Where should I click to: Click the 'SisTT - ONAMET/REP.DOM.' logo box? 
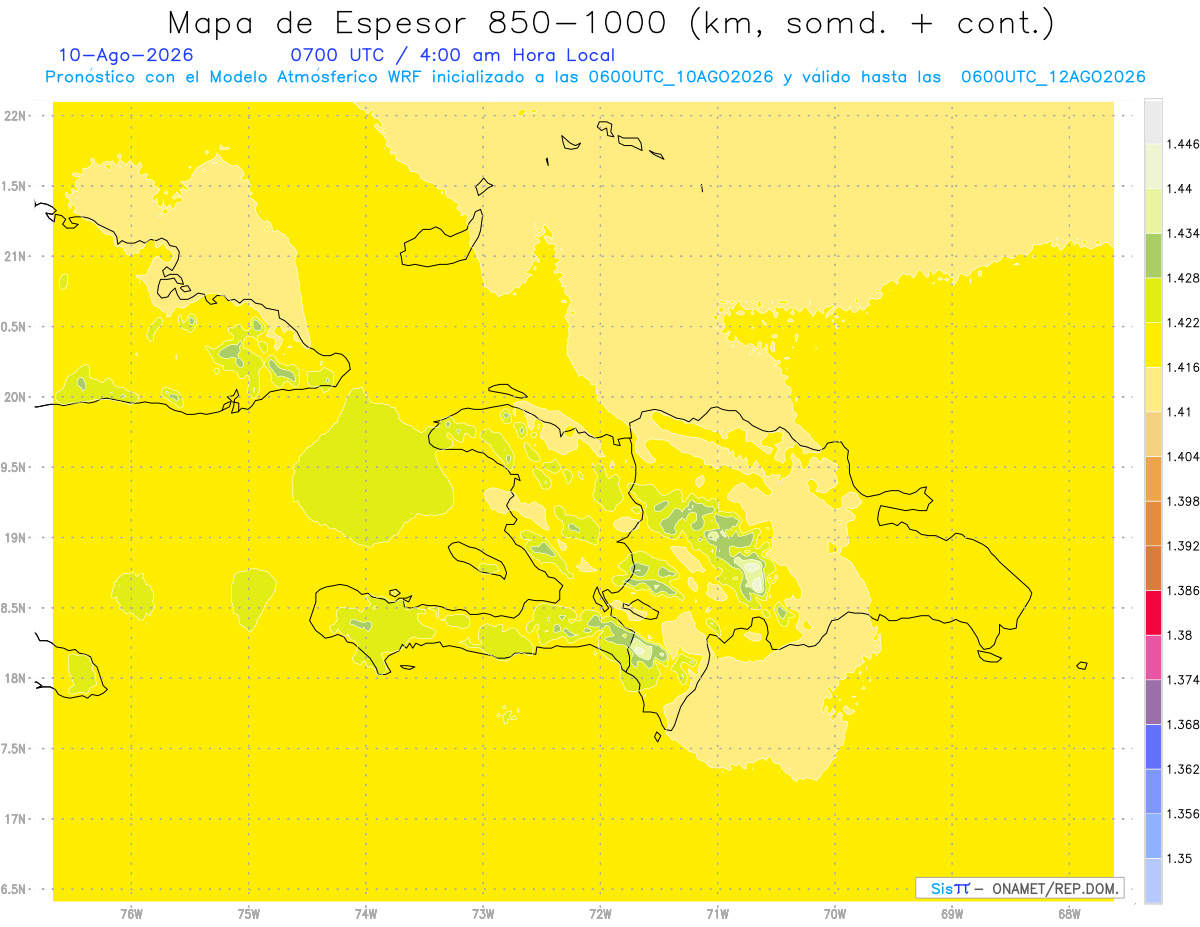pyautogui.click(x=1019, y=888)
